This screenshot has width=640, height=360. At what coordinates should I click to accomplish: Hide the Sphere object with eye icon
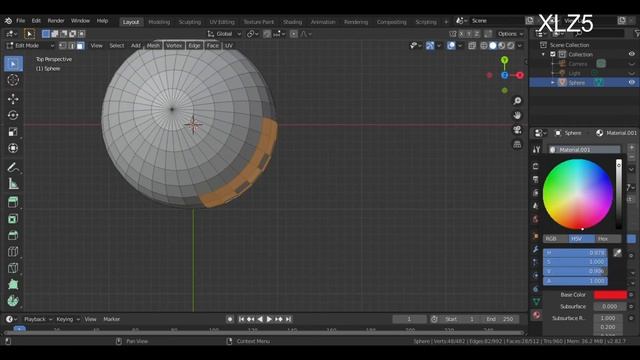click(631, 82)
